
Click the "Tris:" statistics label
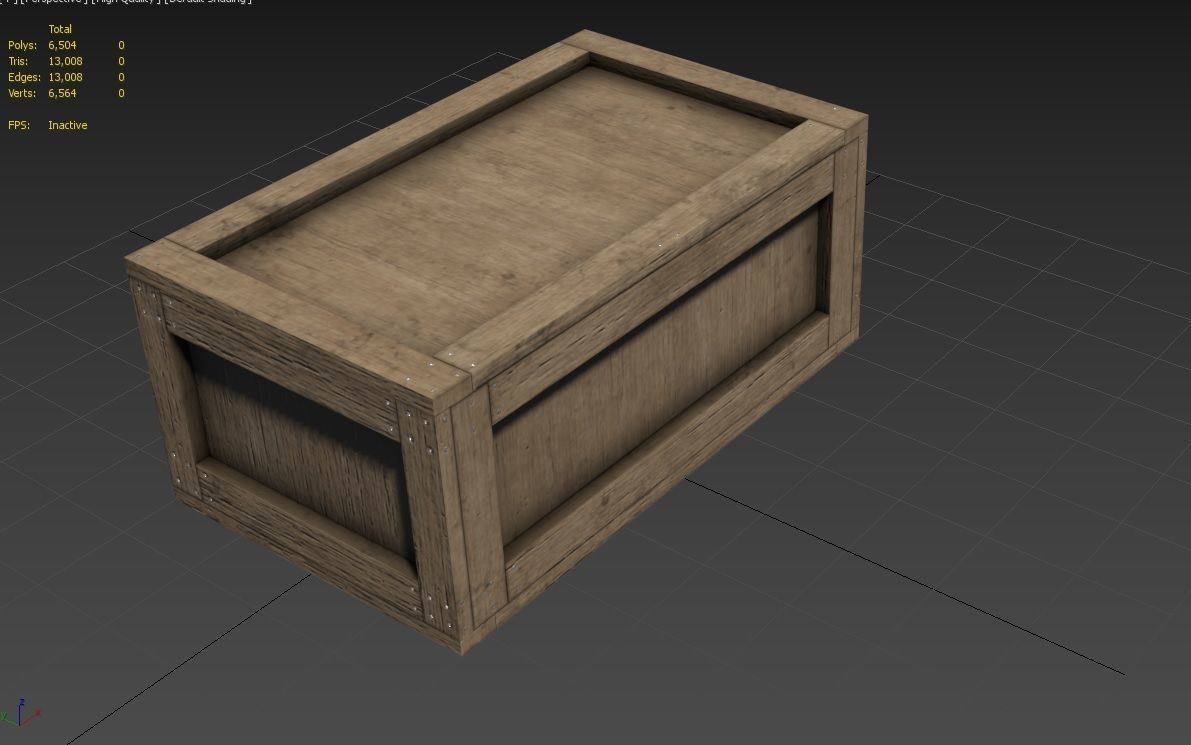click(x=18, y=61)
